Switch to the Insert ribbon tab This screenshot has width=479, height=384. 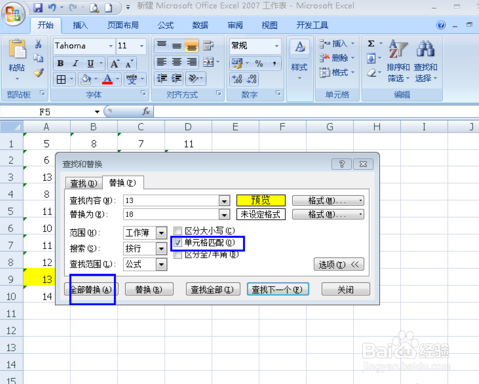click(x=80, y=25)
